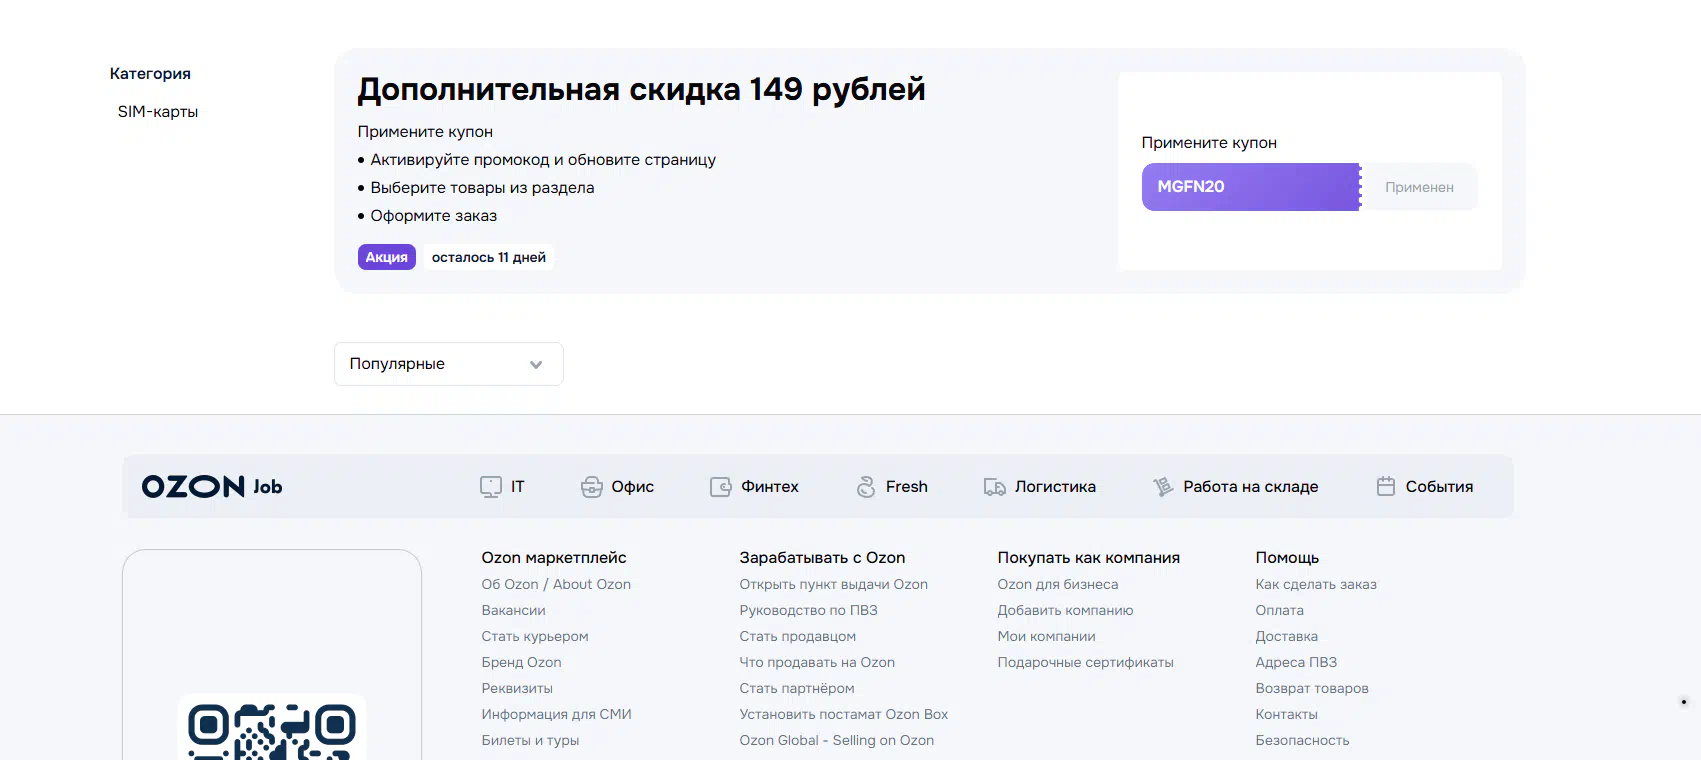Open Установить постамат Ozon Box link
1701x760 pixels.
point(844,715)
